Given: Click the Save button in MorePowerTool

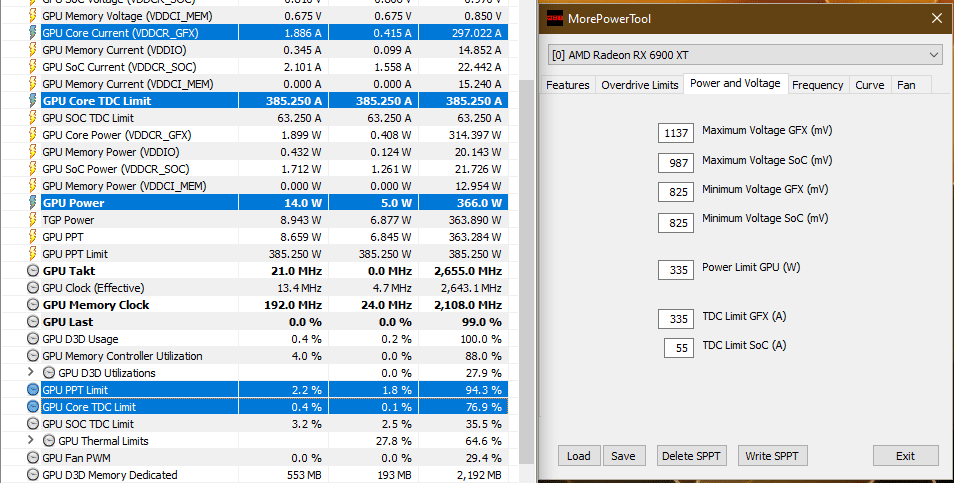Looking at the screenshot, I should point(624,456).
